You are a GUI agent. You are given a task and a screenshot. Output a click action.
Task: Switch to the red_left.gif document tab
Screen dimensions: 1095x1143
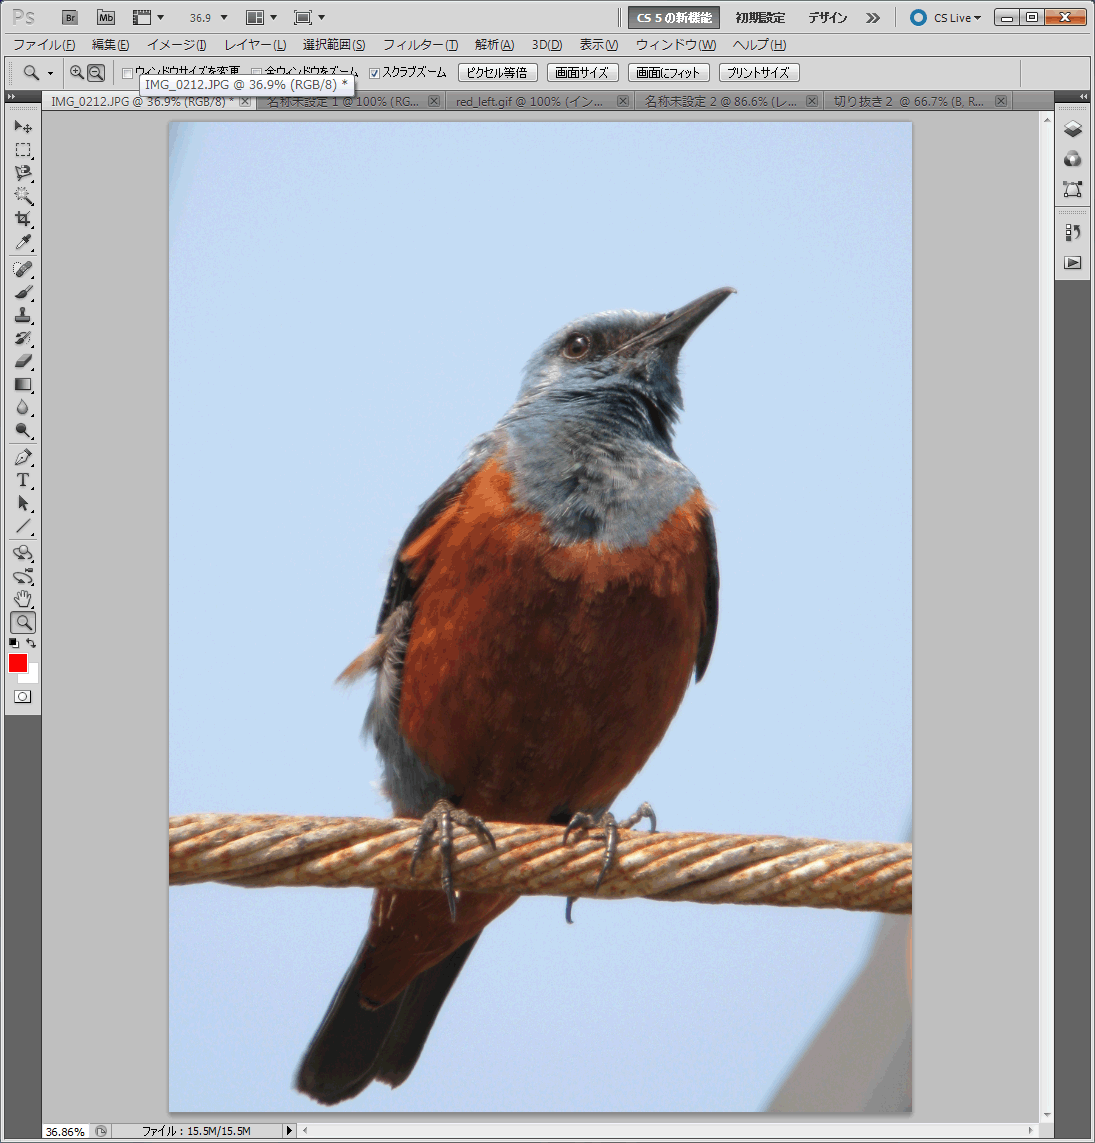pos(530,102)
